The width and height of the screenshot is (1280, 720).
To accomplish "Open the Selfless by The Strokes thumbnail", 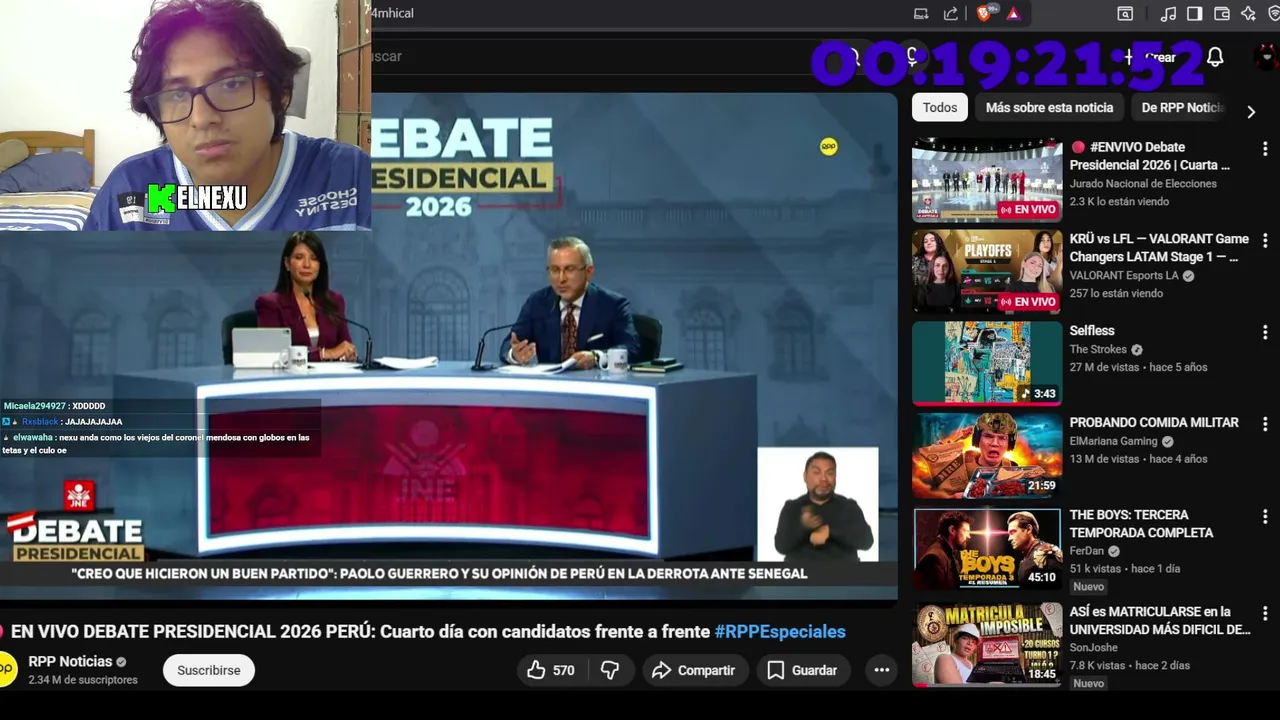I will 987,363.
